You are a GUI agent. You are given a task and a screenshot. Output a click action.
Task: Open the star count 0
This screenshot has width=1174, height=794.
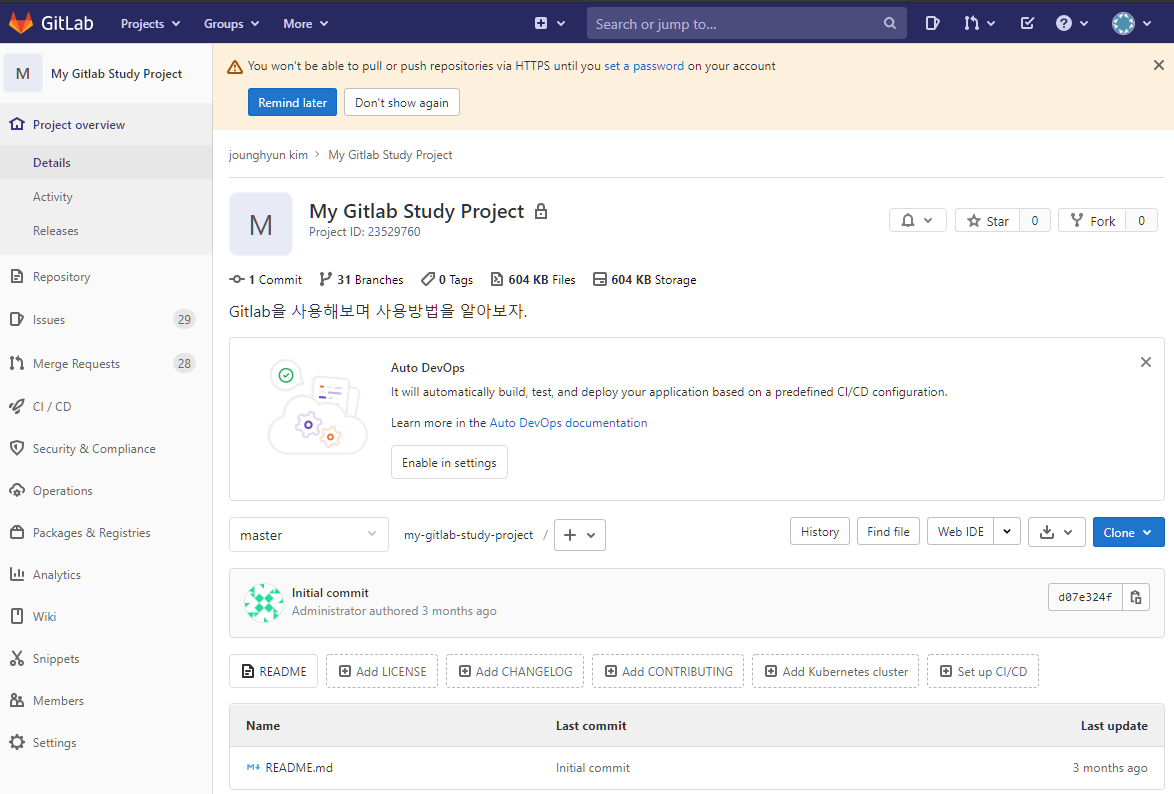pyautogui.click(x=1035, y=221)
